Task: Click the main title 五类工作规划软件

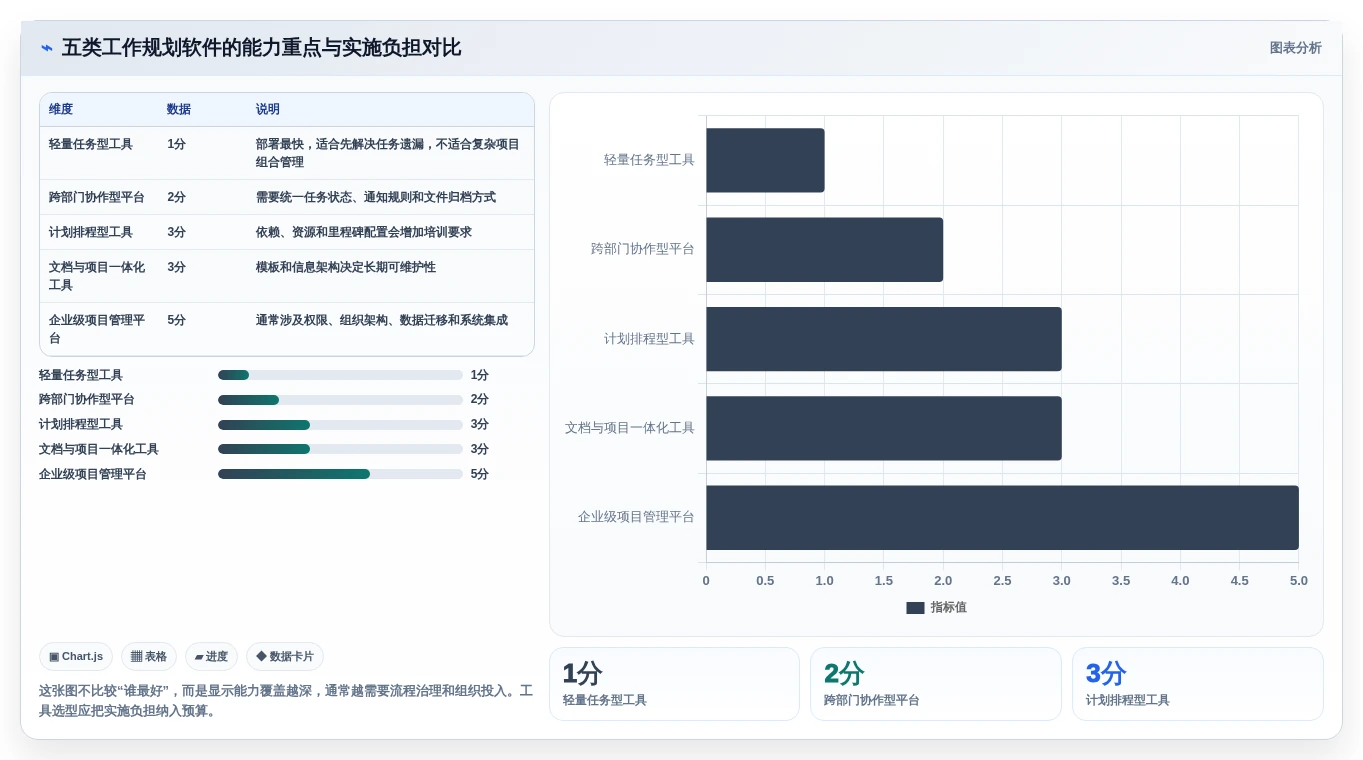Action: pos(262,48)
